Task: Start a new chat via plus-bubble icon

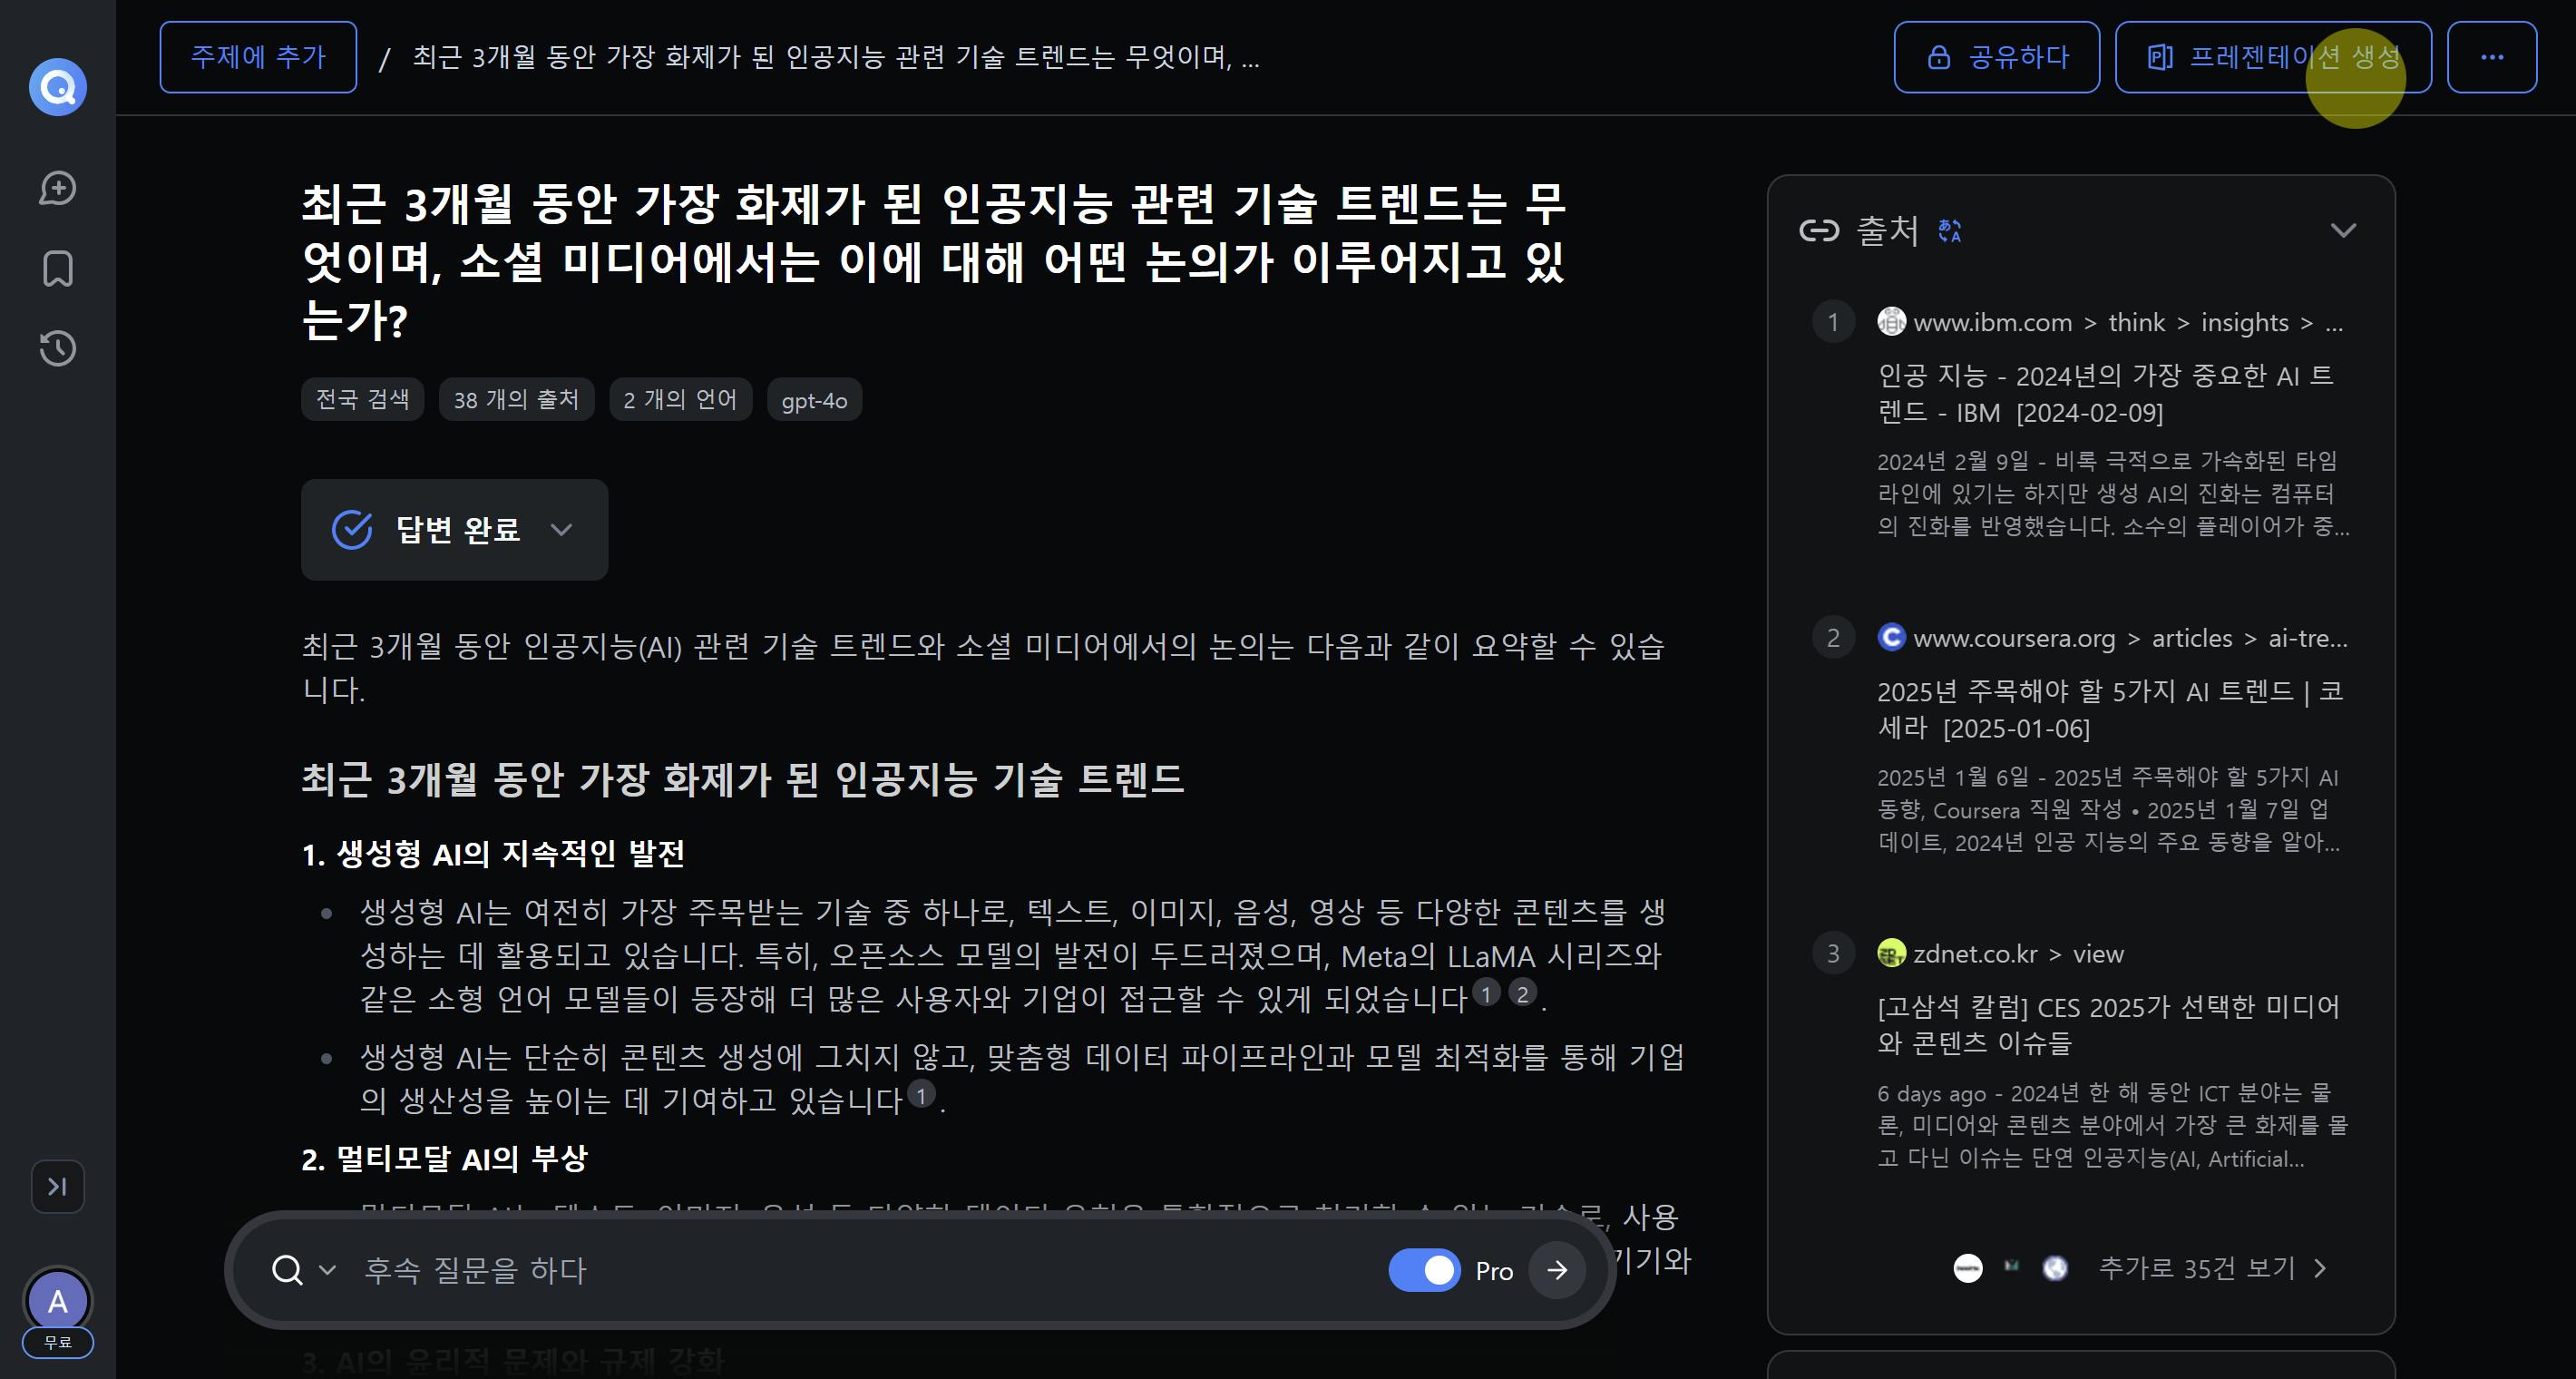Action: 57,188
